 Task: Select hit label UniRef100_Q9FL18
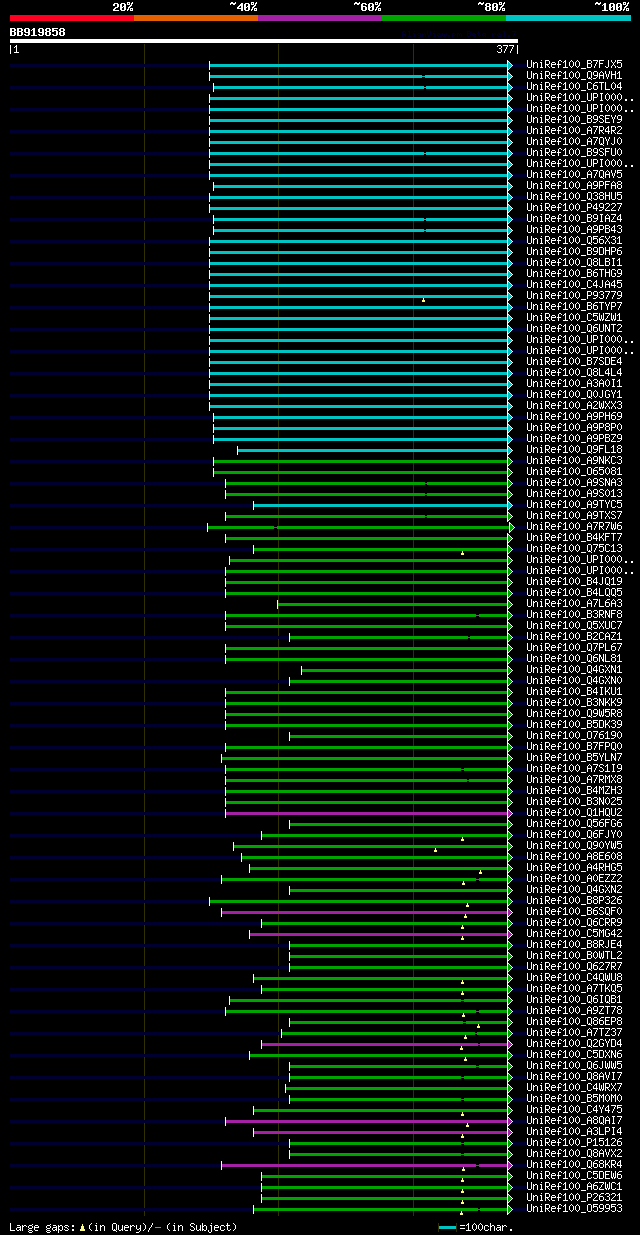[x=574, y=449]
